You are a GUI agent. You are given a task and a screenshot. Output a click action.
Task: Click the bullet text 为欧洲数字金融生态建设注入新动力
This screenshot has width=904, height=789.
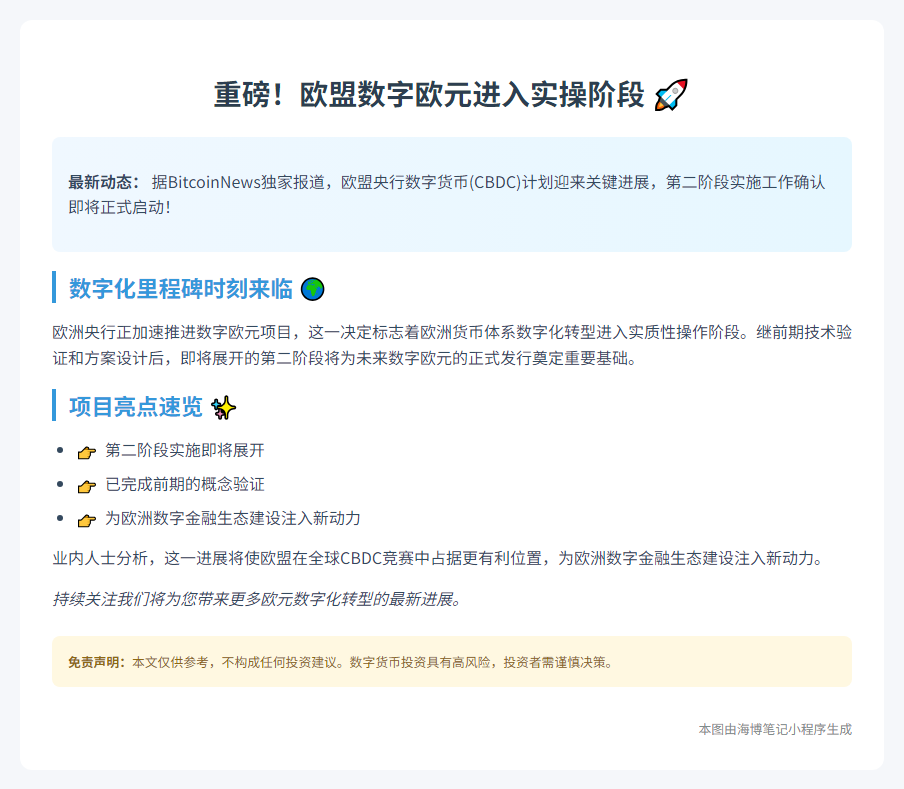tap(232, 519)
